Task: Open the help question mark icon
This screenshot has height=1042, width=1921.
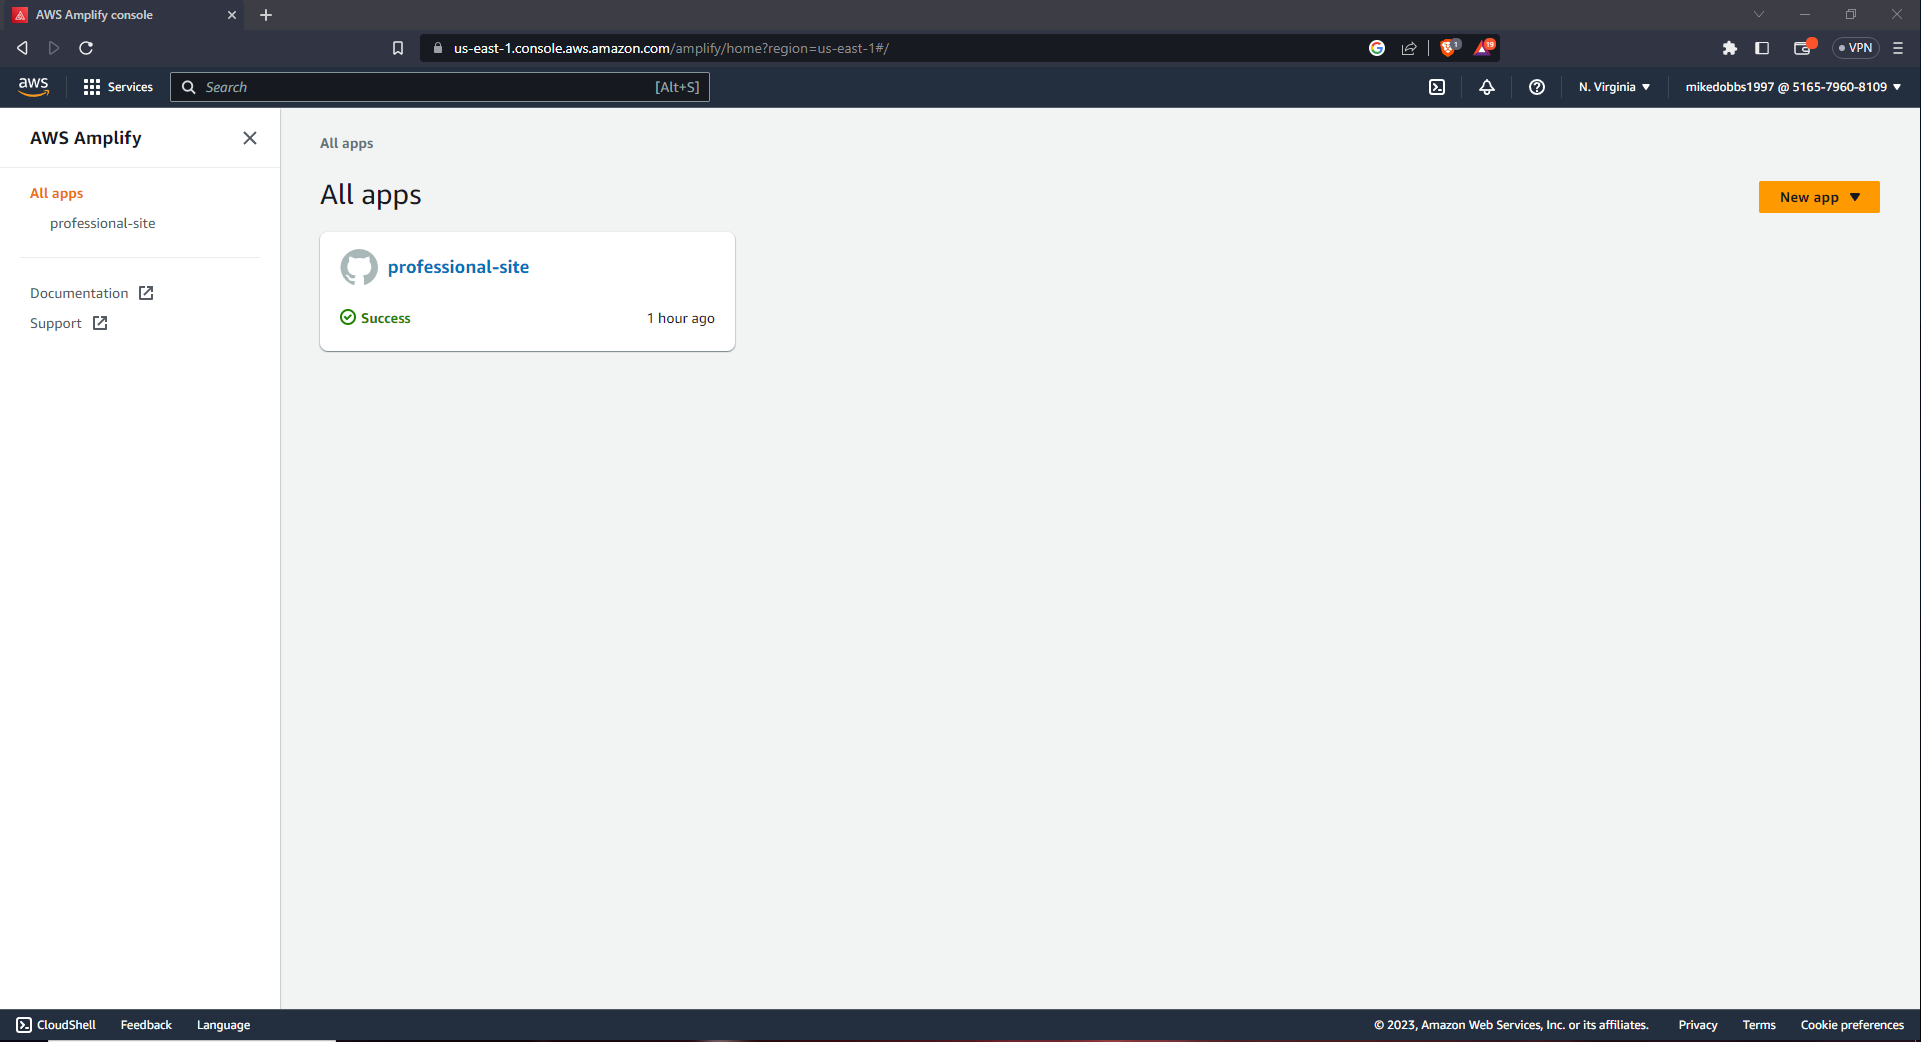Action: click(x=1537, y=87)
